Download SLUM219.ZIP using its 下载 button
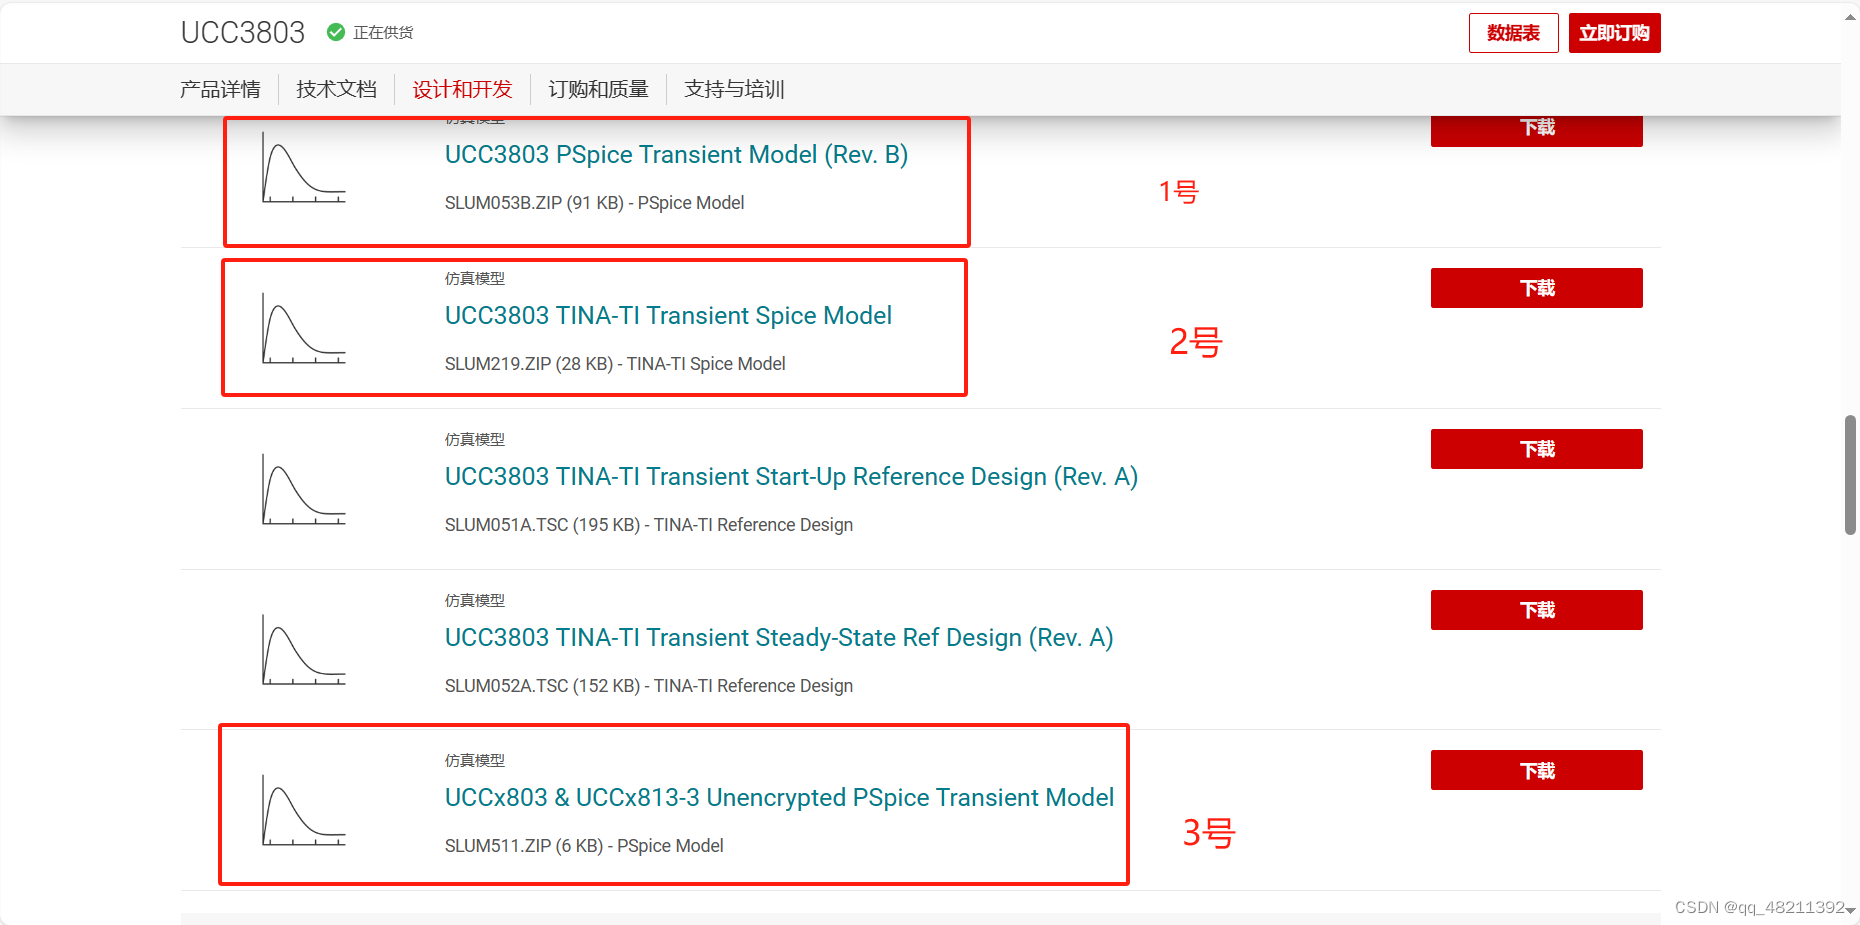Viewport: 1860px width, 925px height. (1536, 288)
